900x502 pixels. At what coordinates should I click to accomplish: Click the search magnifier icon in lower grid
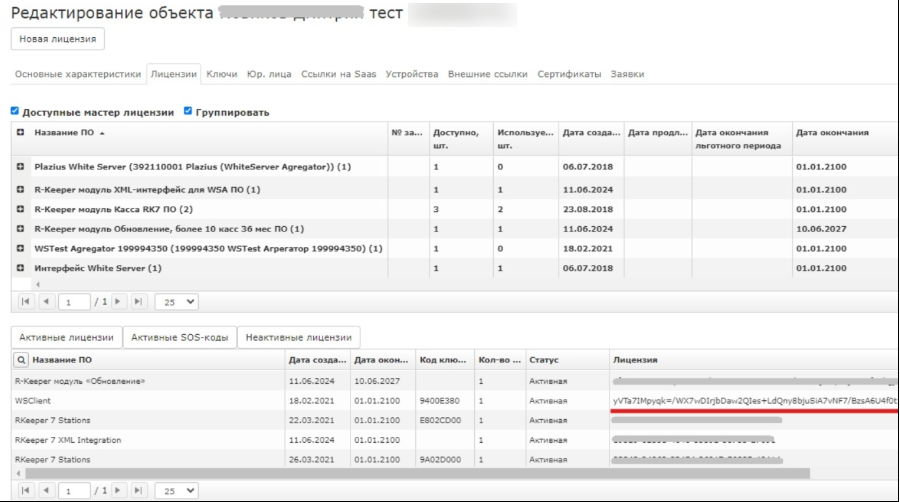[21, 360]
